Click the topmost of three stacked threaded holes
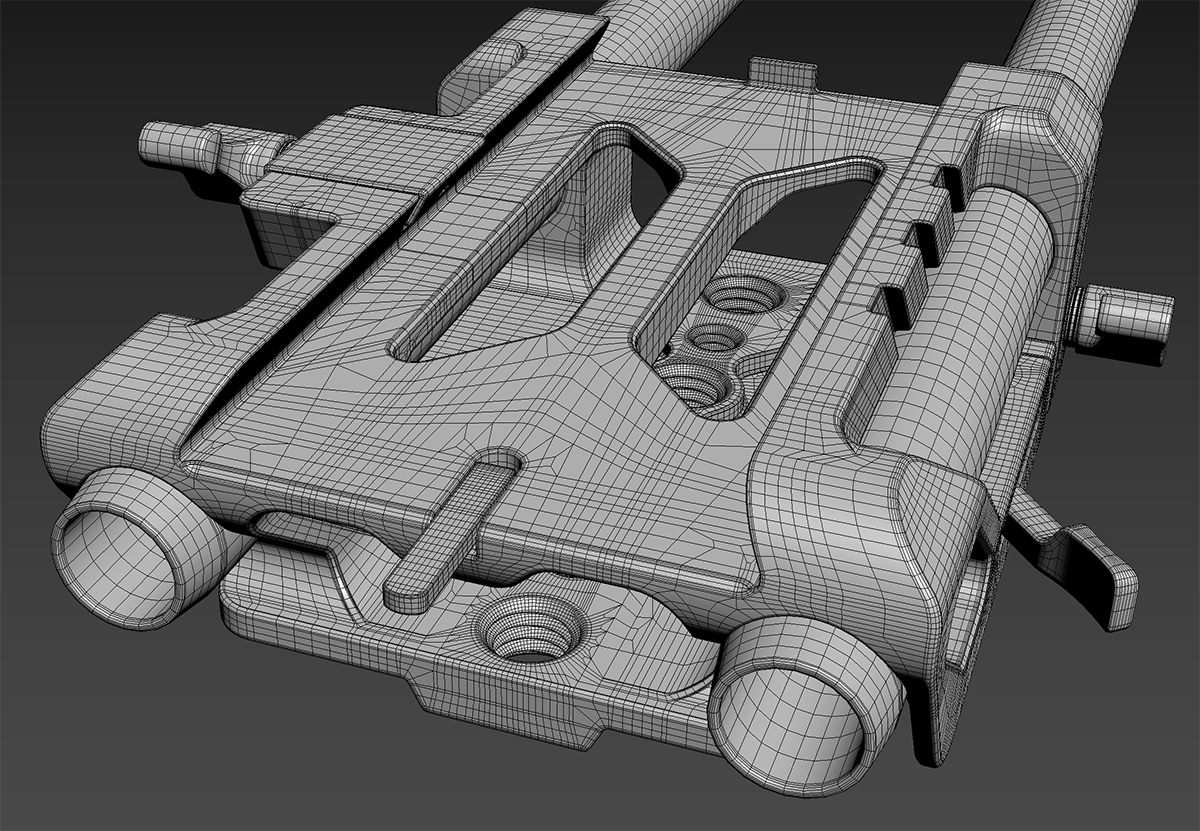Screen dimensions: 1200x831 742,297
